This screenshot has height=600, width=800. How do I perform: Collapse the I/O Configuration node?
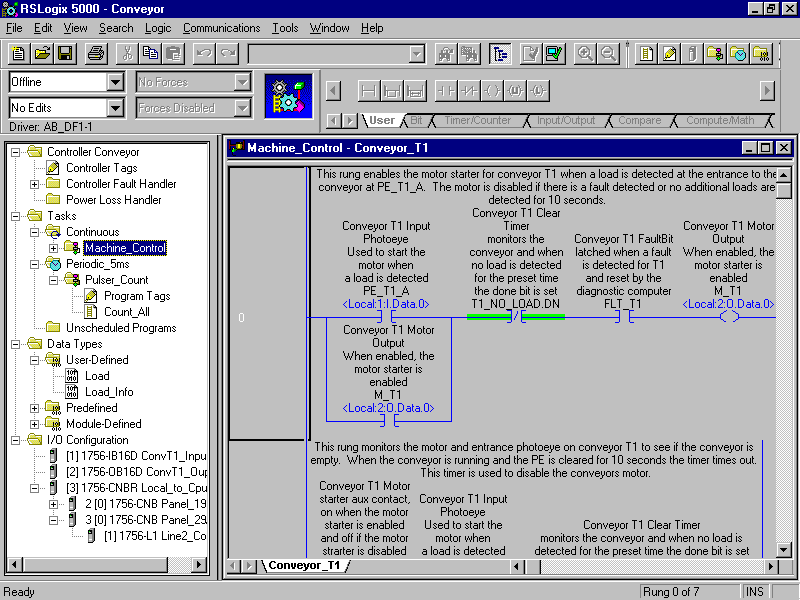click(16, 440)
